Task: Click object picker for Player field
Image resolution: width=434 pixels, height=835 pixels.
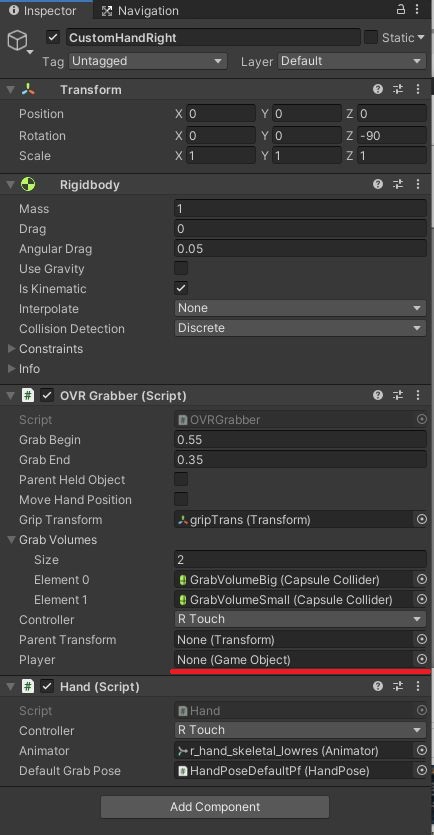Action: (x=422, y=659)
